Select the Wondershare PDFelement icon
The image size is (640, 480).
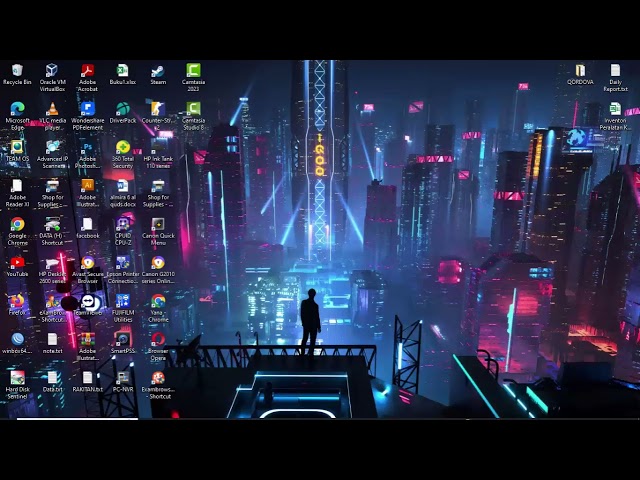point(87,116)
